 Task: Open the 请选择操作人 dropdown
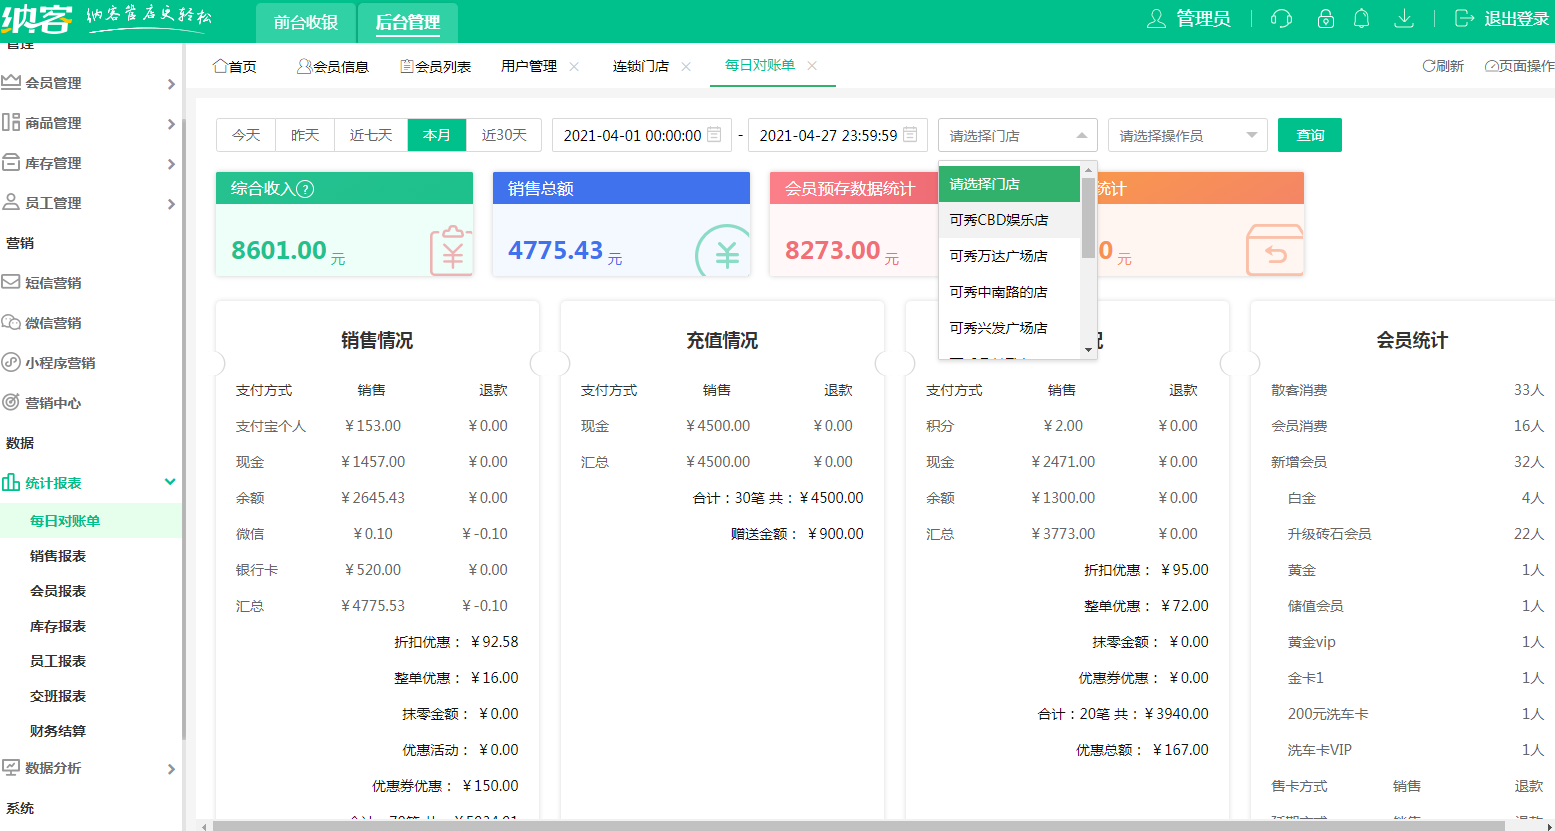point(1187,134)
